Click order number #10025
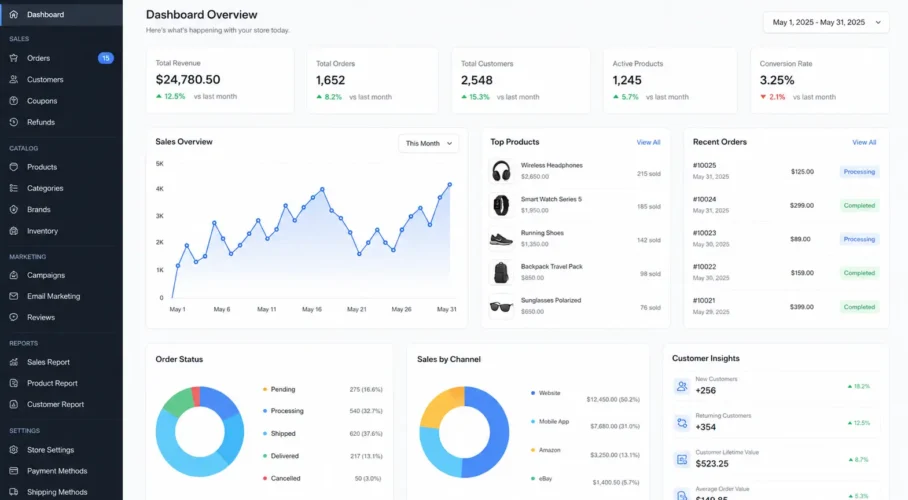Viewport: 908px width, 500px height. pos(704,166)
